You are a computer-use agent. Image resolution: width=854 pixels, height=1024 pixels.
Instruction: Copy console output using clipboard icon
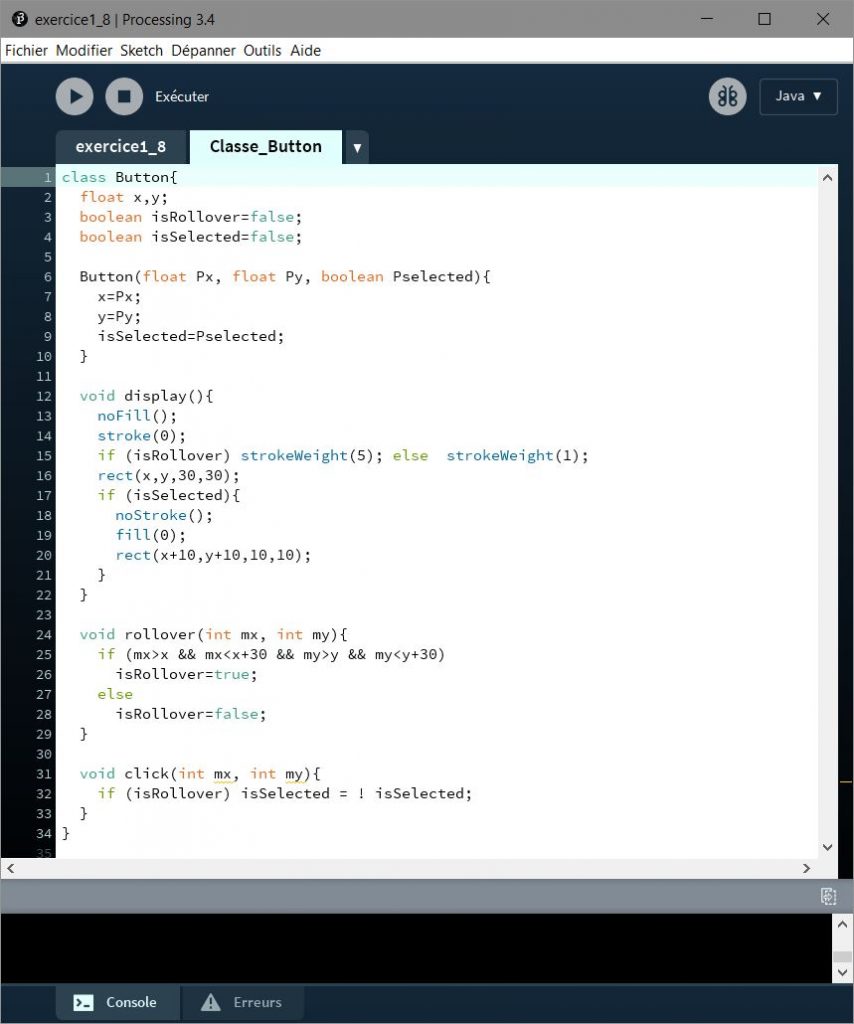[x=828, y=896]
